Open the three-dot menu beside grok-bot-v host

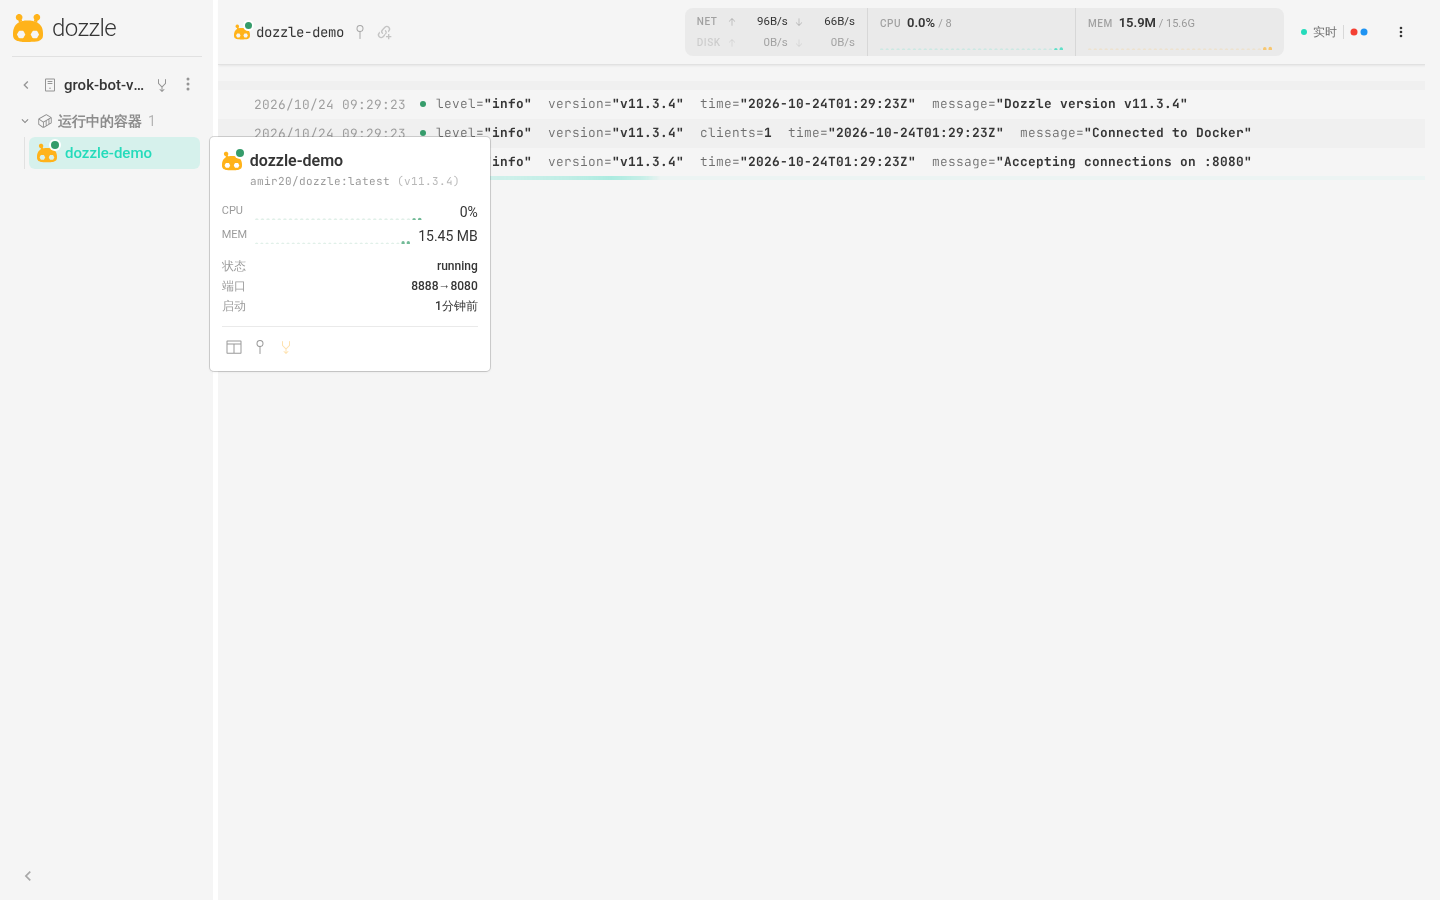click(x=188, y=85)
